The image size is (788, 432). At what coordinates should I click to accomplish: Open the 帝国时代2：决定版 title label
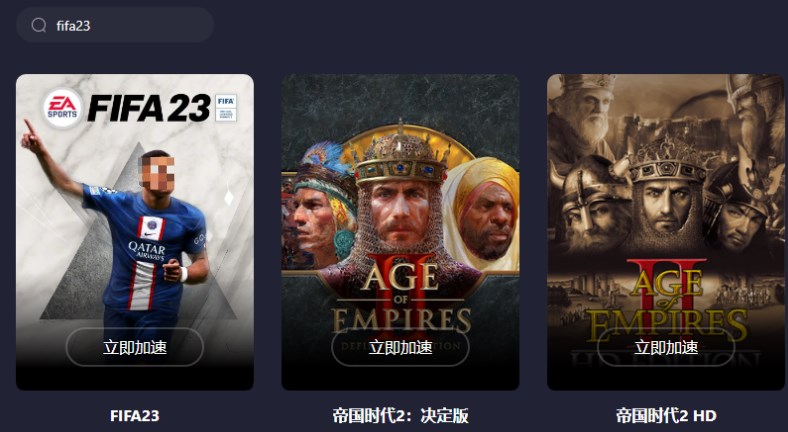click(x=400, y=415)
